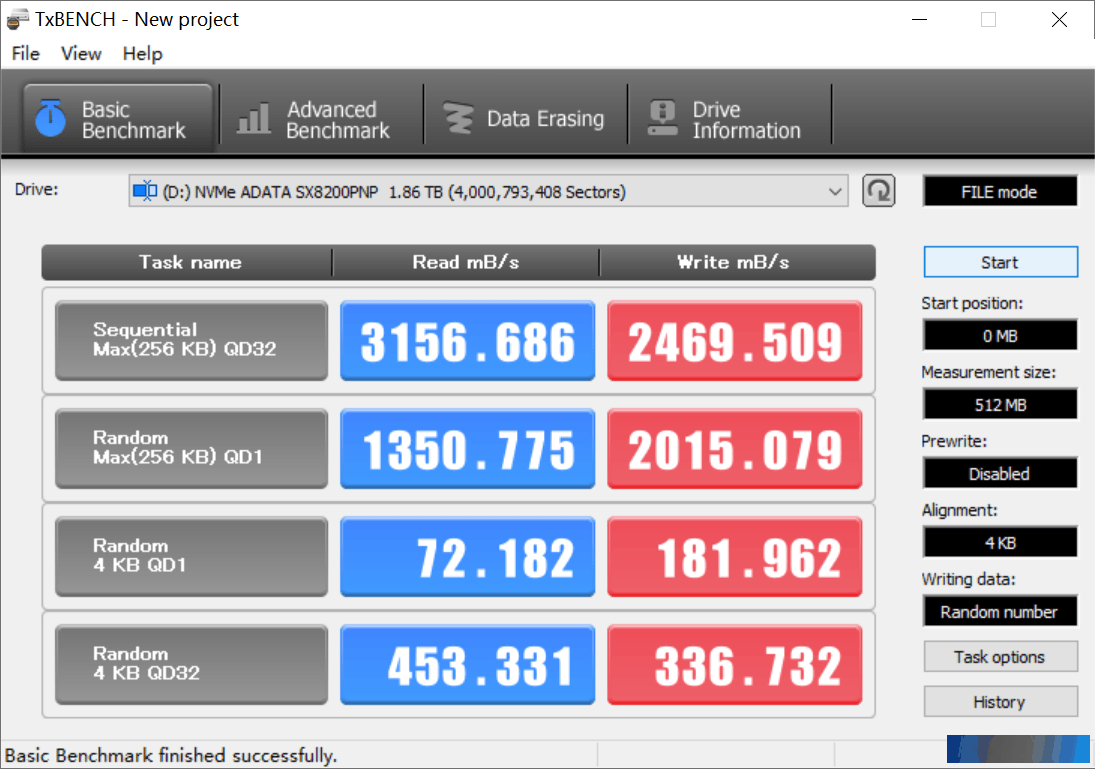
Task: Click Random Max(256 KB) QD1 task button
Action: 191,448
